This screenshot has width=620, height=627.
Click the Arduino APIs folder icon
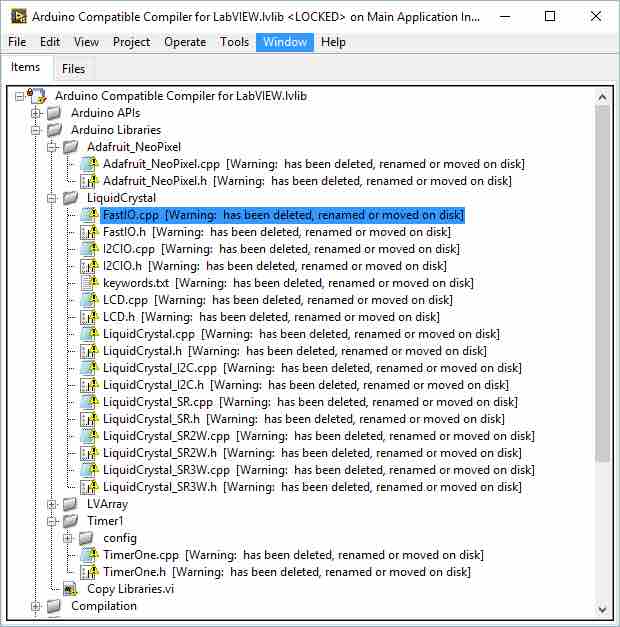pyautogui.click(x=54, y=113)
